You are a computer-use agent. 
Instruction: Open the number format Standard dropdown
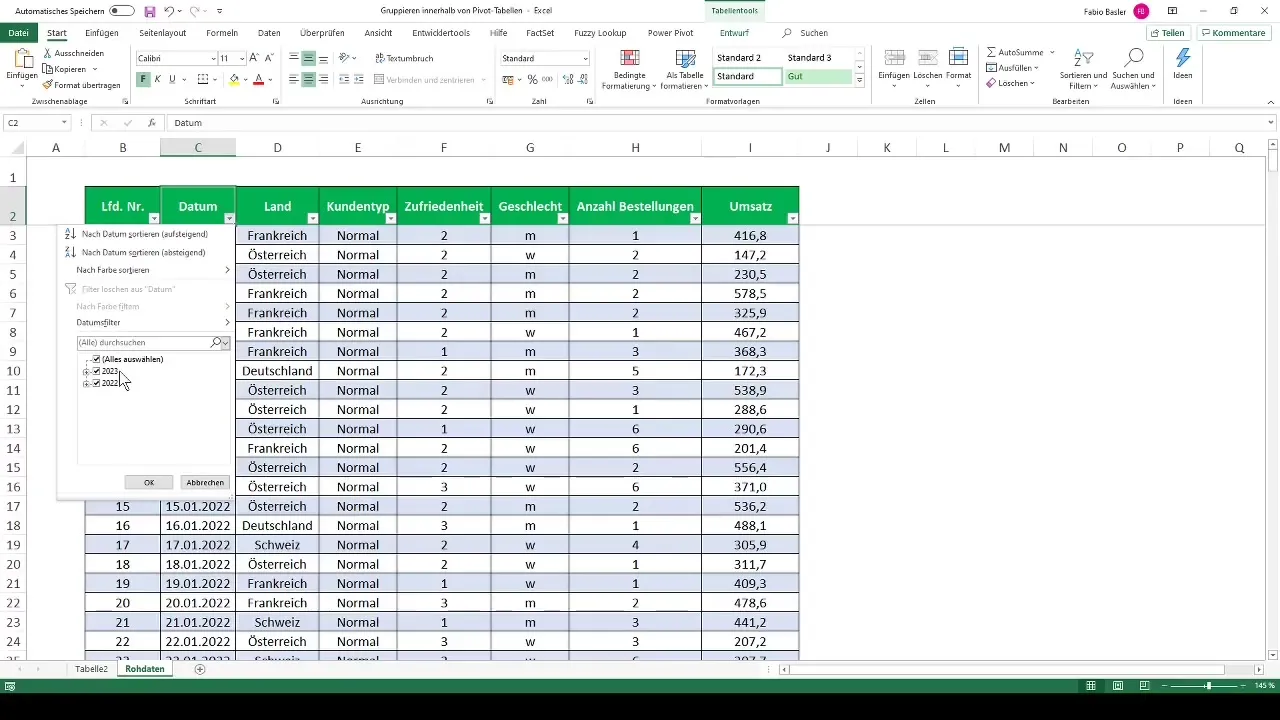pos(585,59)
